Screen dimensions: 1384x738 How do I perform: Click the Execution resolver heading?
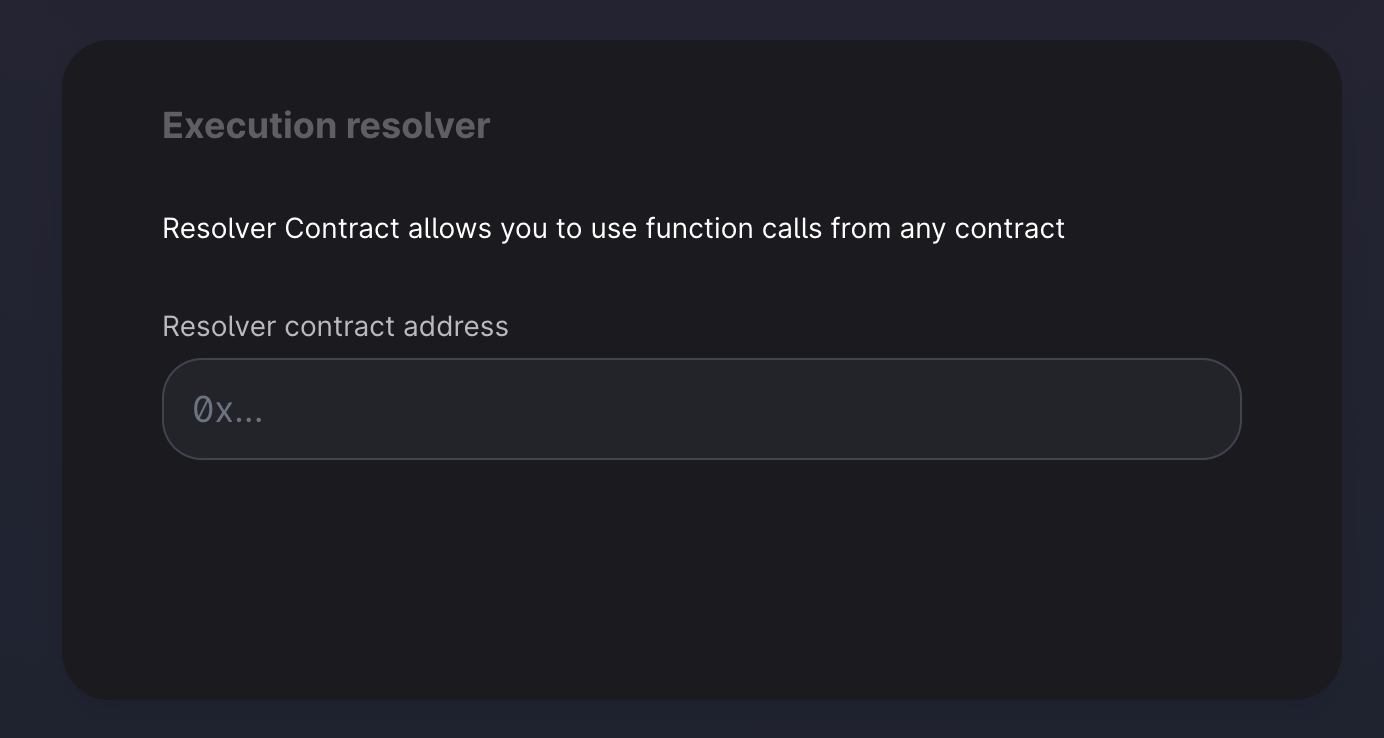[x=326, y=126]
